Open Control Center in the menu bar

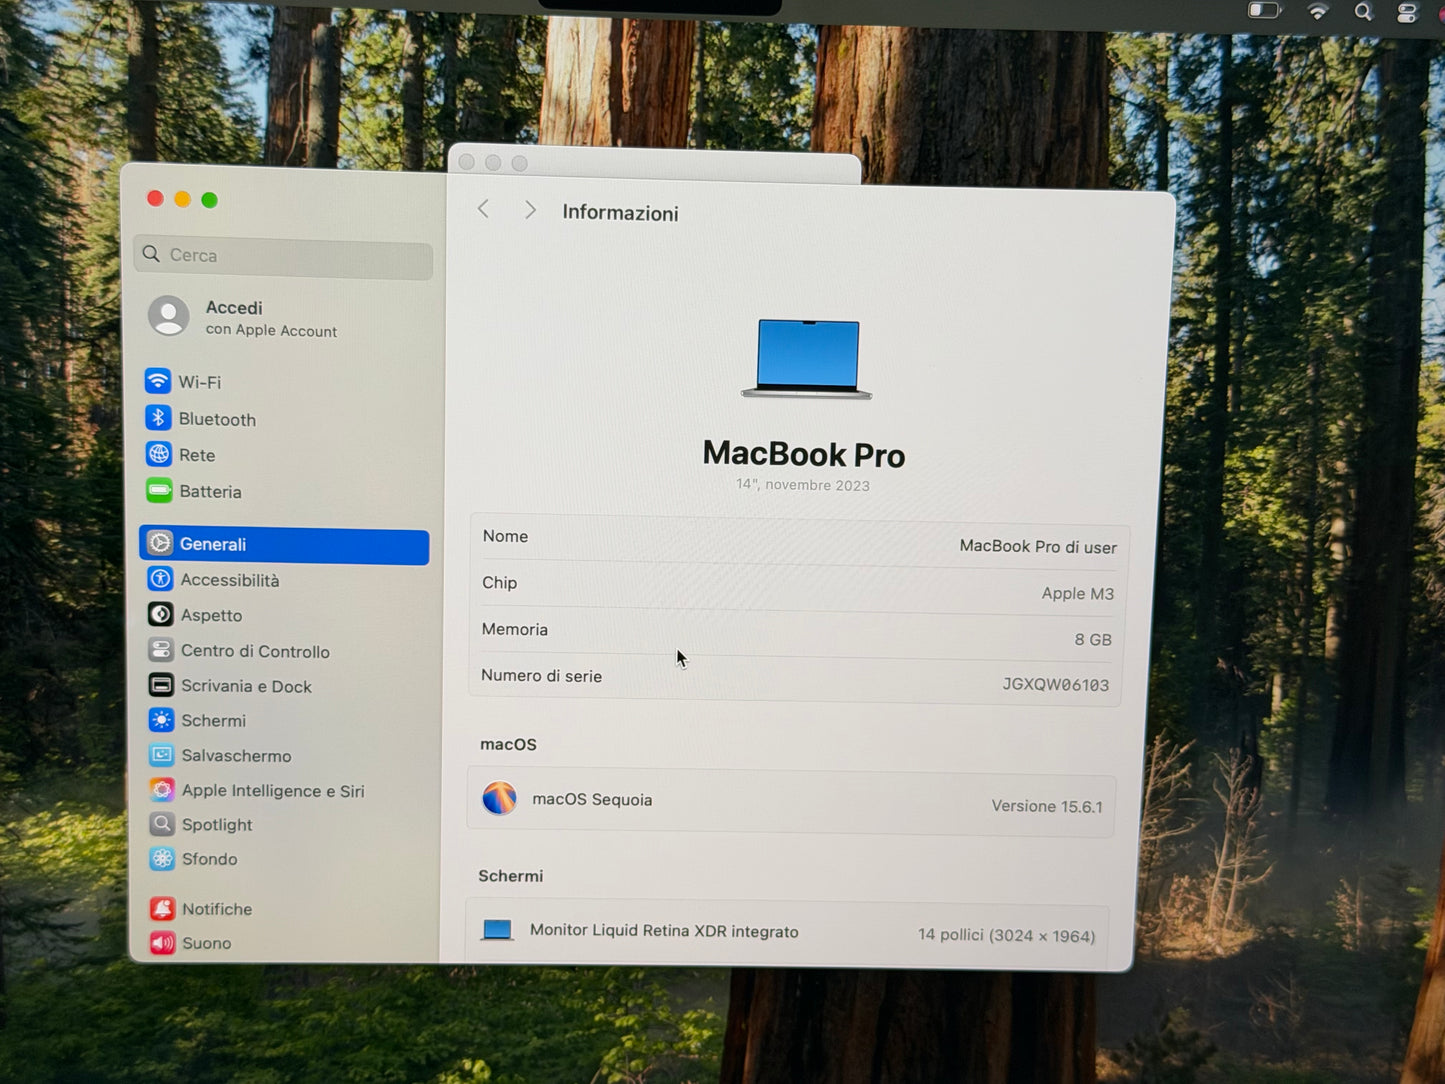1407,13
